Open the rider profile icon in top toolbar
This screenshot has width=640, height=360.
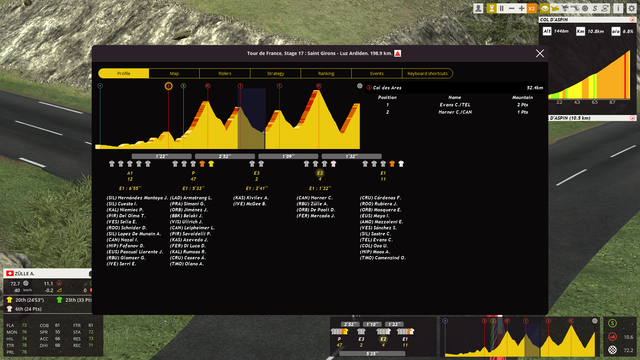pyautogui.click(x=478, y=8)
